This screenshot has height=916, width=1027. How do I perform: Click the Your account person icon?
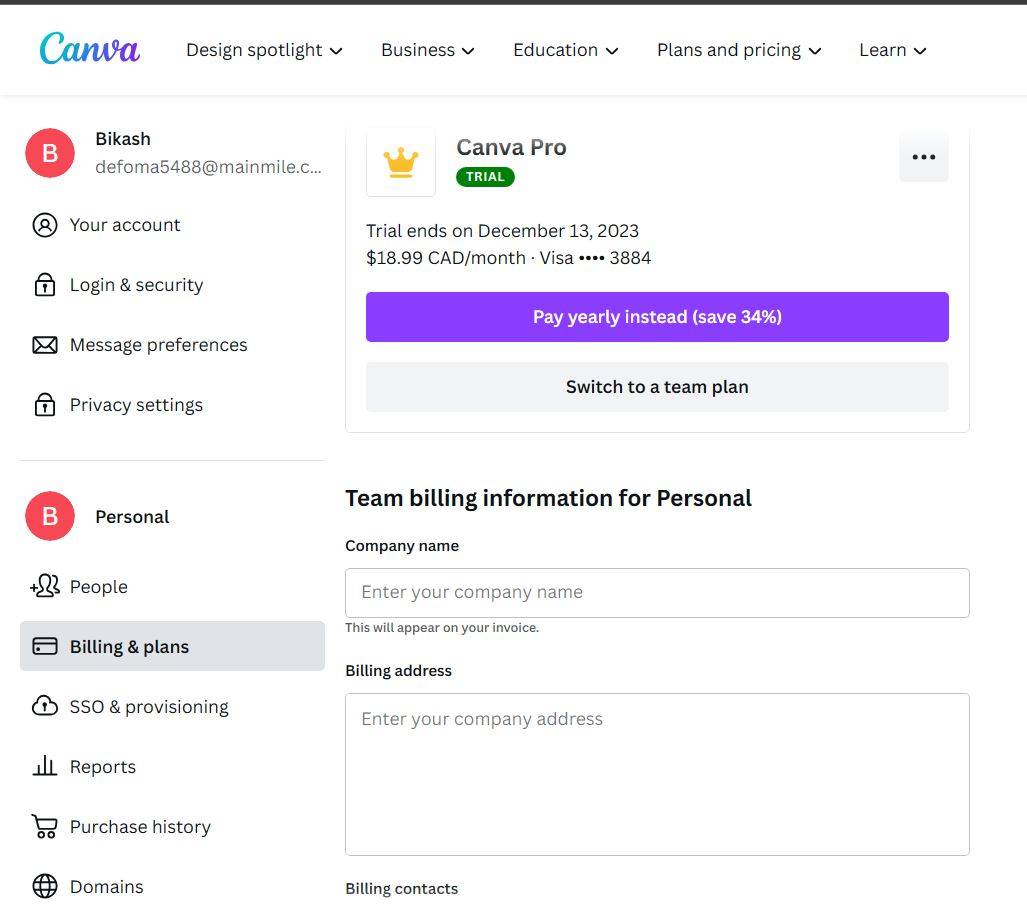45,225
